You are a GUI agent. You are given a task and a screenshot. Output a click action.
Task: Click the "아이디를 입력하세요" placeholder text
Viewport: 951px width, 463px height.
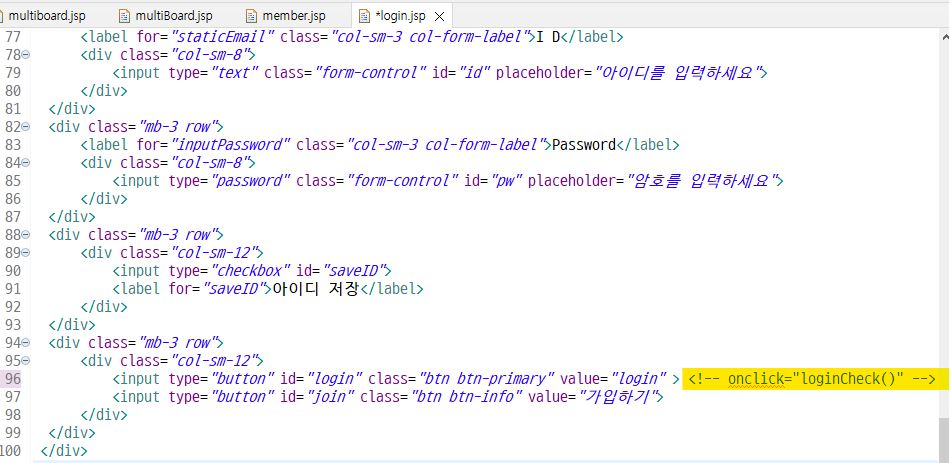[x=676, y=73]
